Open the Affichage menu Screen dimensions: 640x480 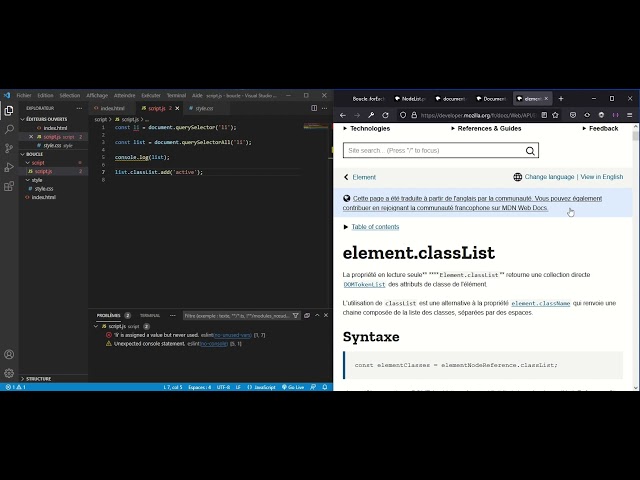pos(97,96)
